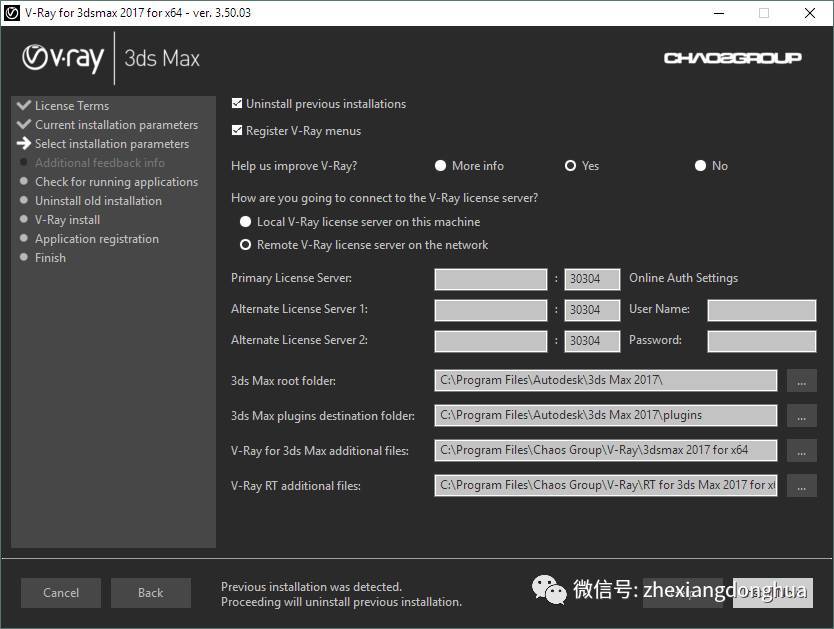
Task: Edit the V-Ray additional files path
Action: tap(606, 450)
